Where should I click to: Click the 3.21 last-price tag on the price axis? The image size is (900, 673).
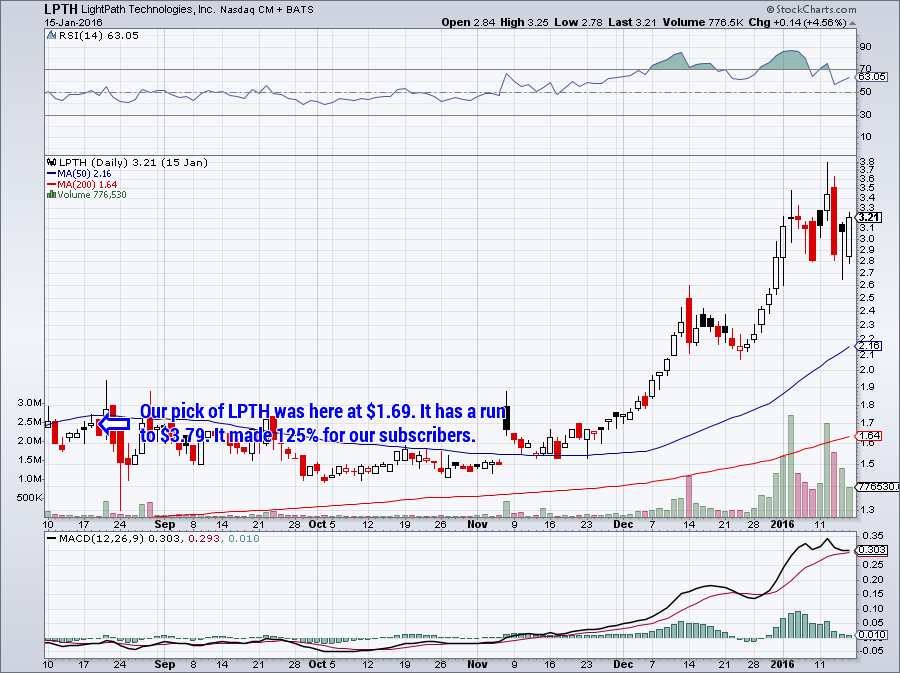(870, 217)
